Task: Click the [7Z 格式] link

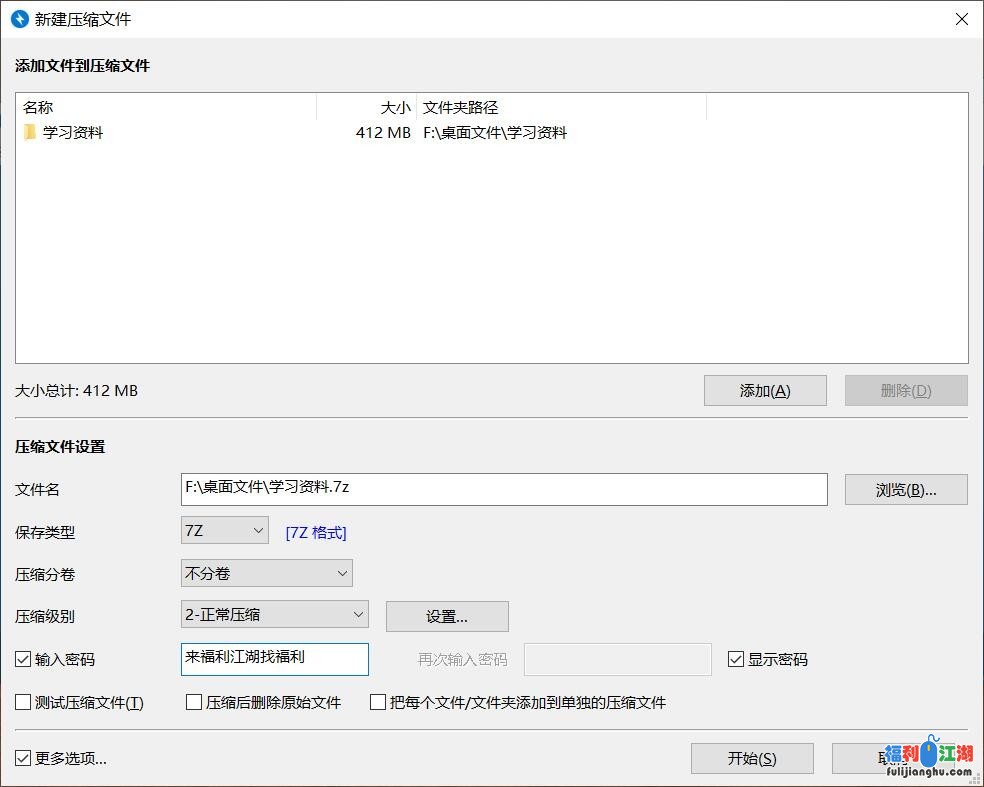Action: pyautogui.click(x=315, y=532)
